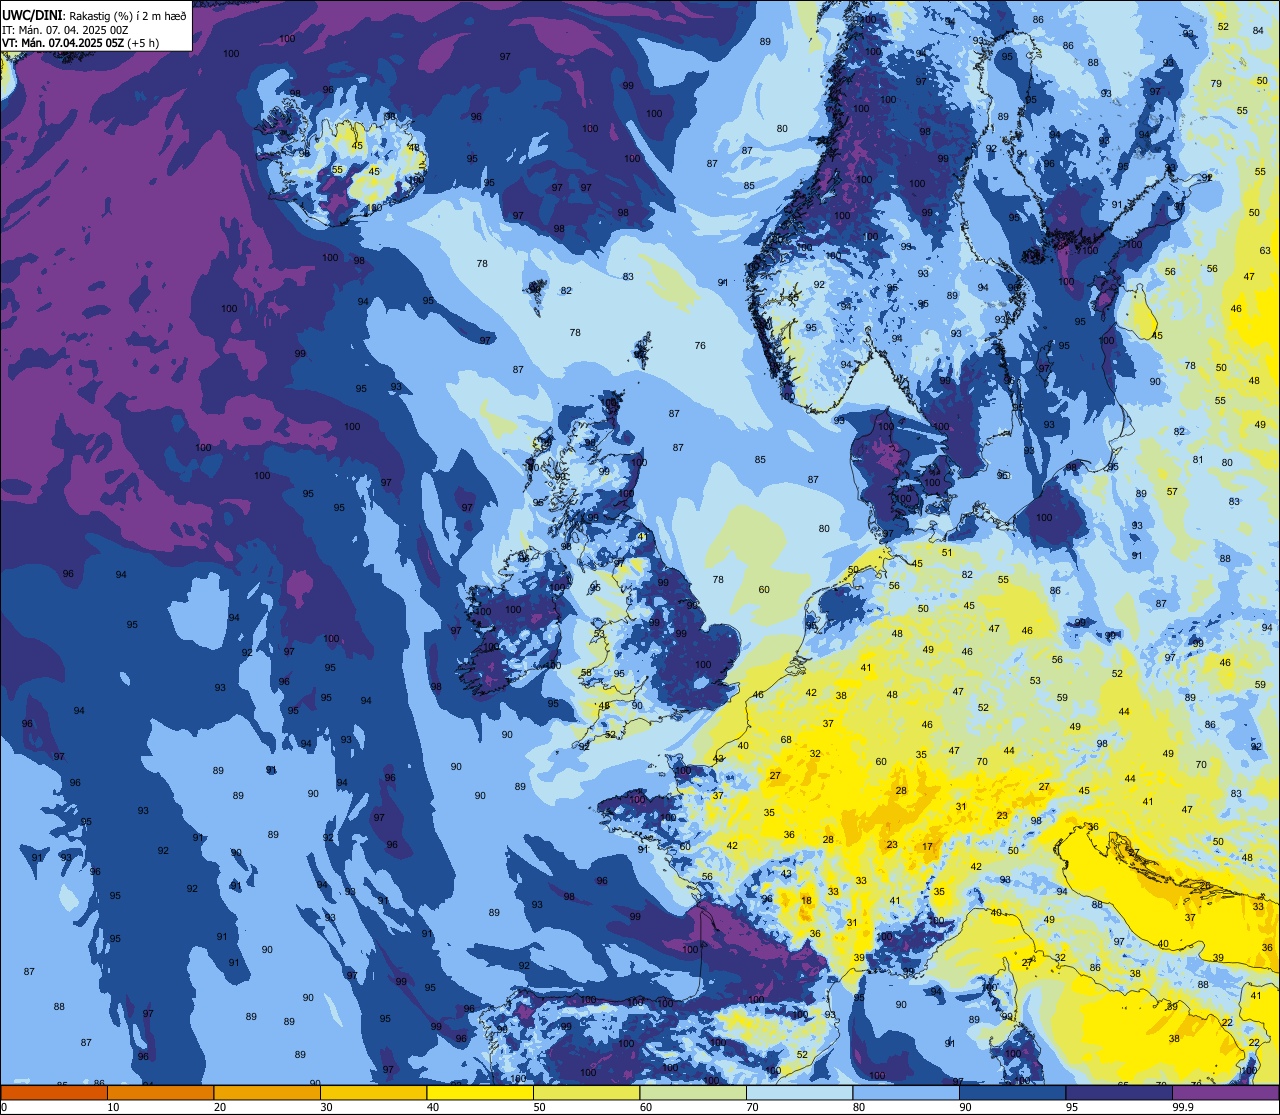Click the humidity value '68' on the map

pyautogui.click(x=786, y=740)
